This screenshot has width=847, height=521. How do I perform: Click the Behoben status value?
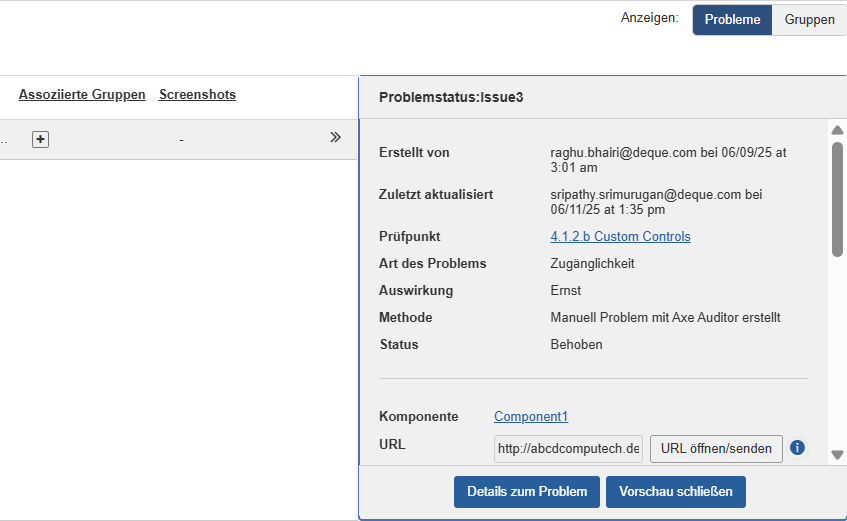(x=576, y=345)
